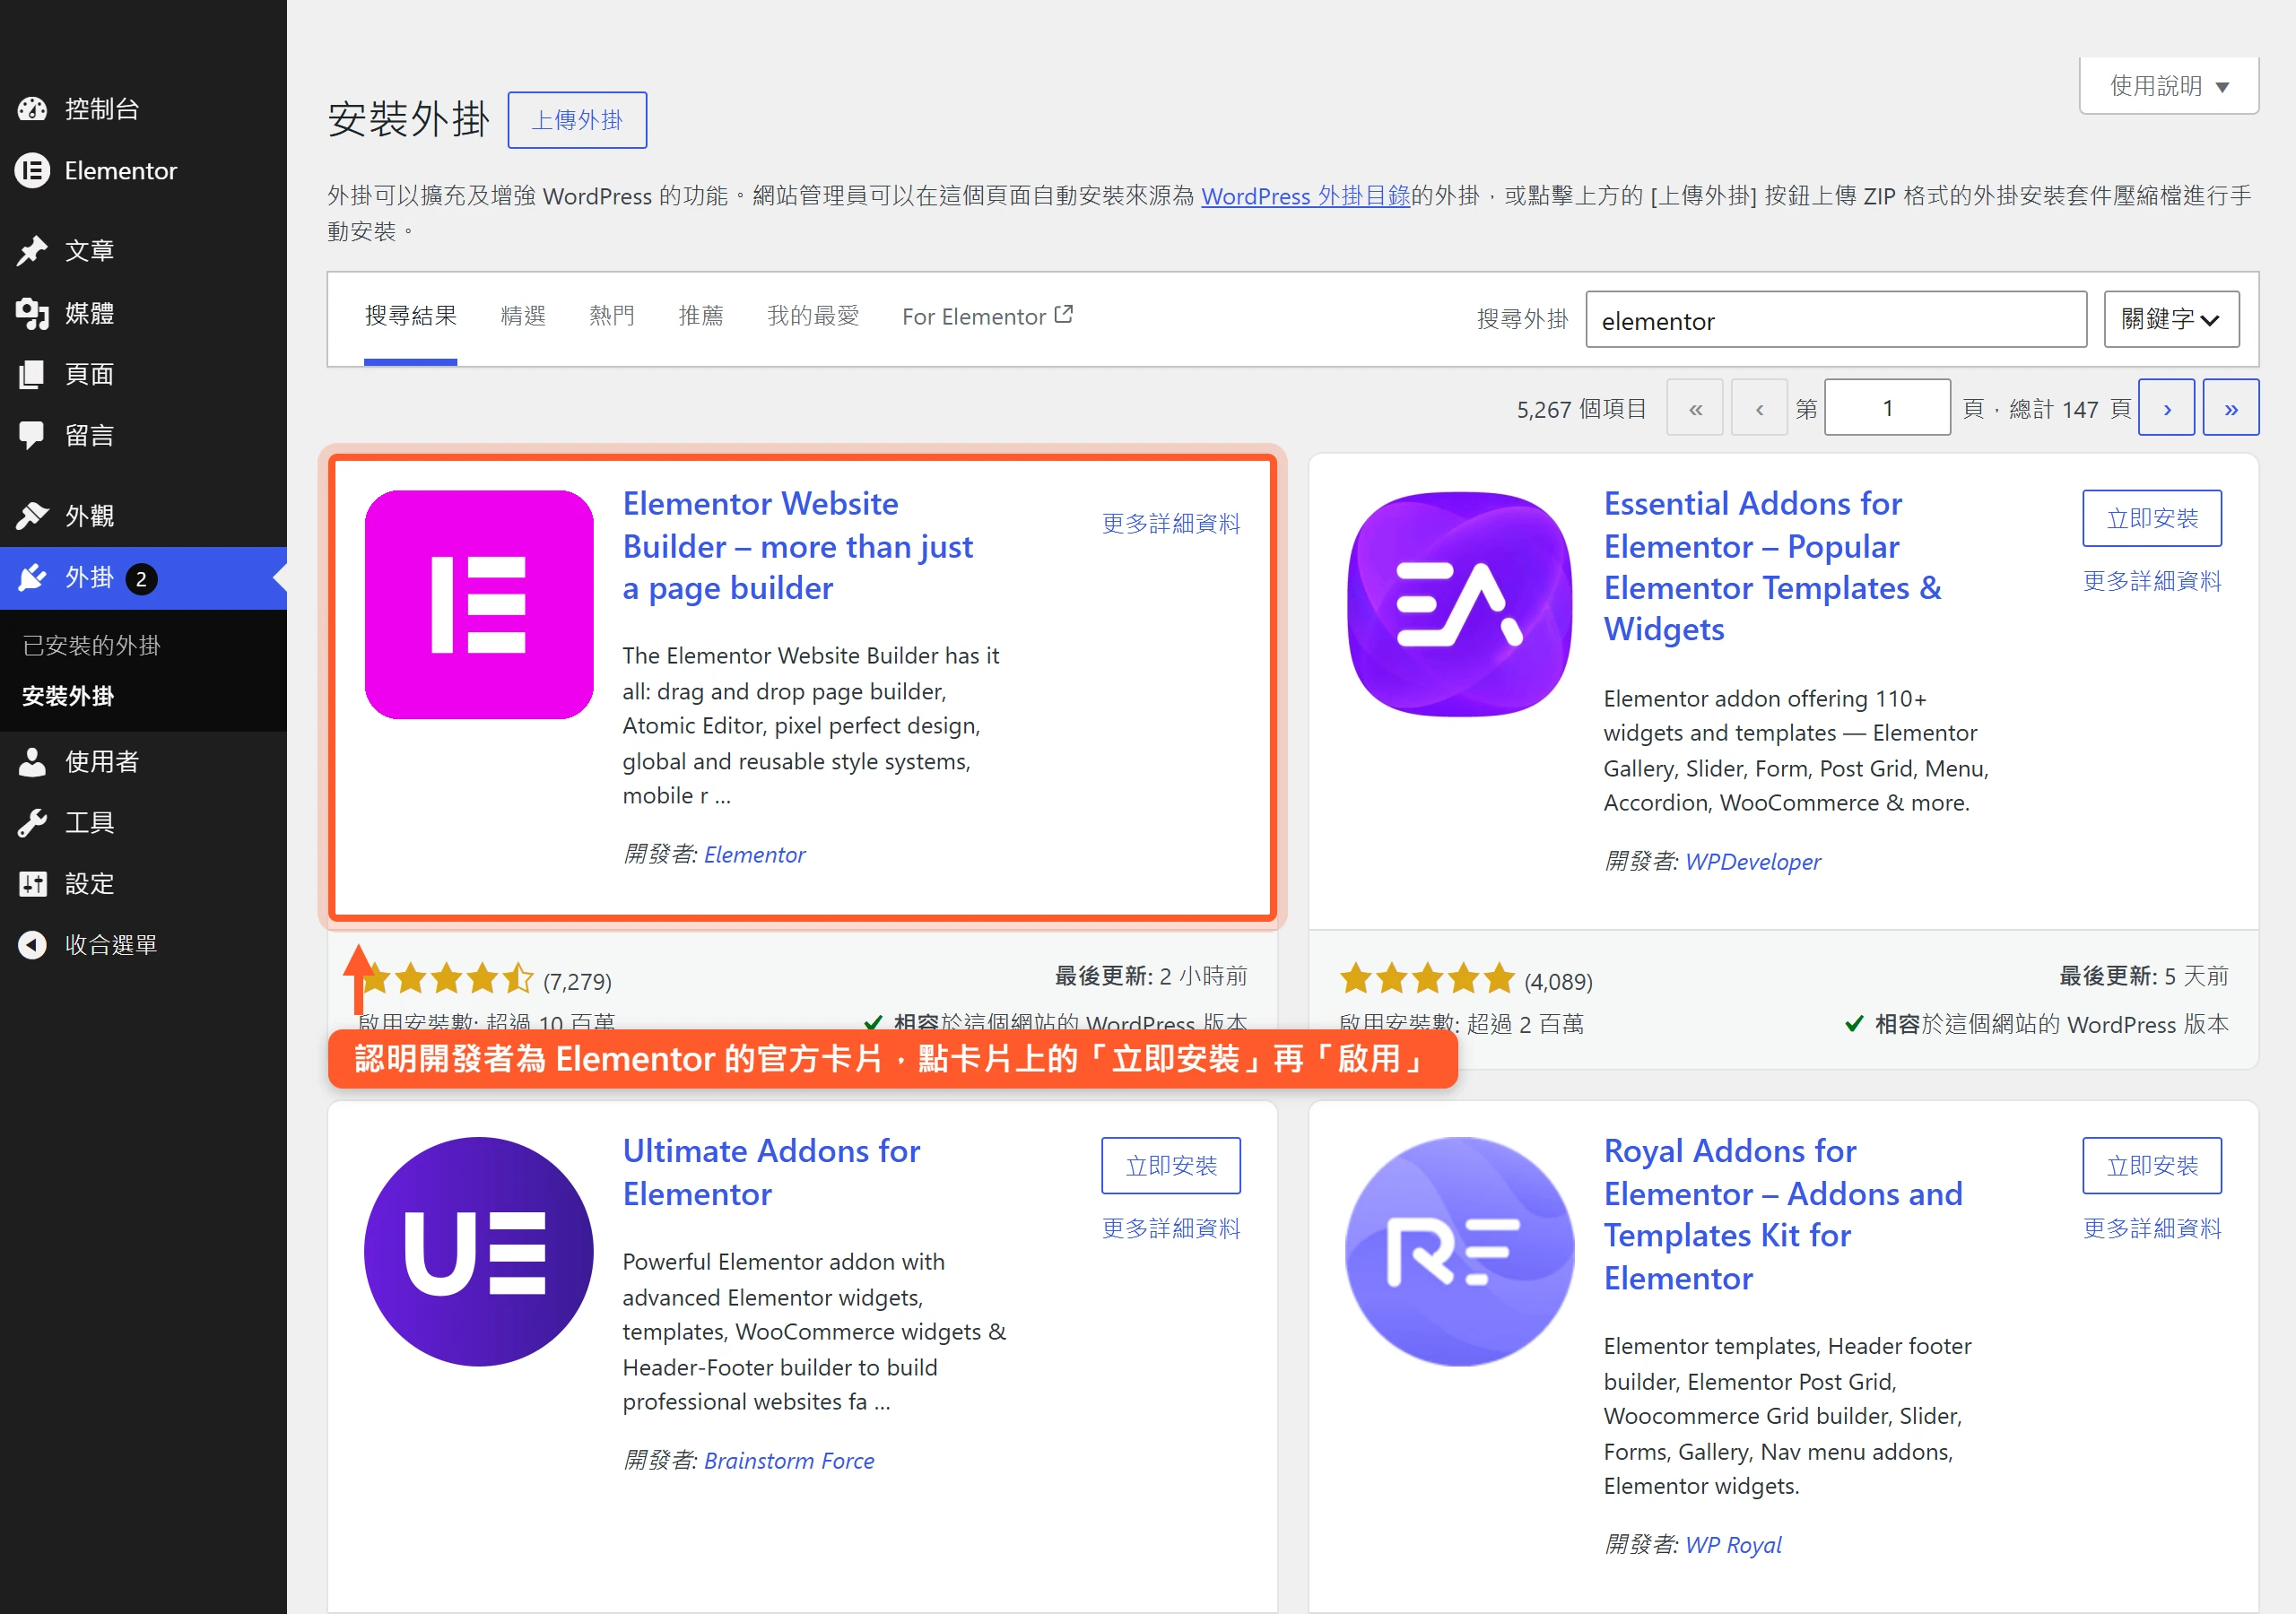Open Ultimate Addons for Elementor title link
This screenshot has height=1614, width=2296.
click(771, 1172)
